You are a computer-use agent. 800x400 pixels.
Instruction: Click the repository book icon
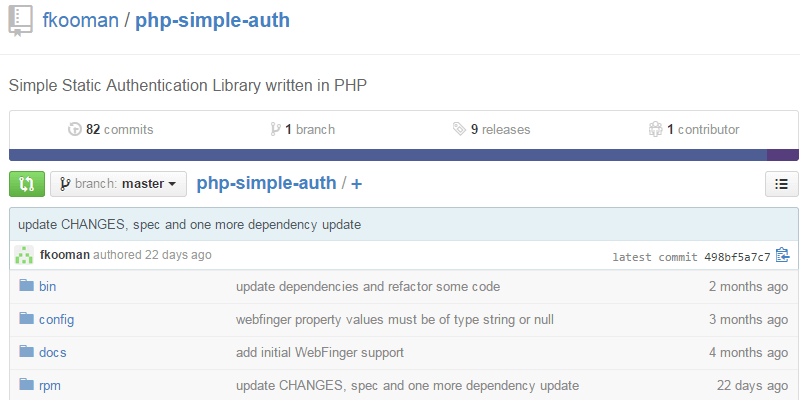[20, 21]
